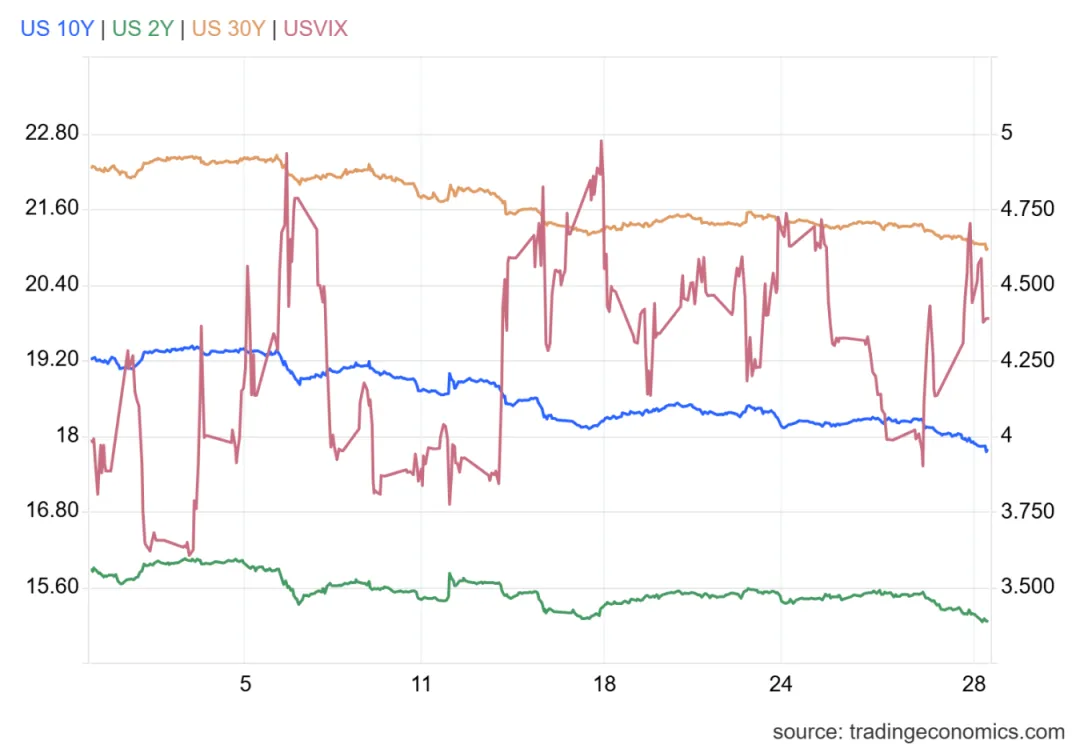Hide the US 30Y legend series
Screen dimensions: 1080x749
228,28
